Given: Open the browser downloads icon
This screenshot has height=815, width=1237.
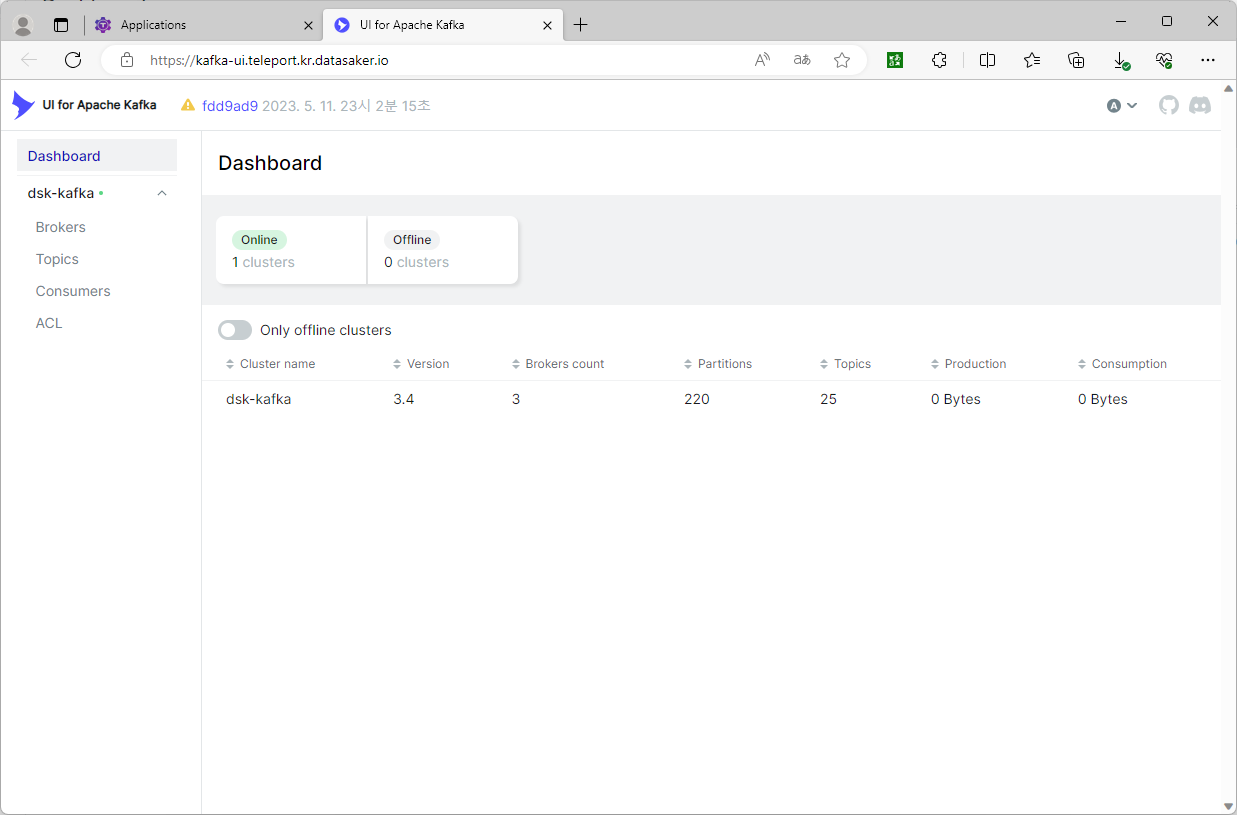Looking at the screenshot, I should pyautogui.click(x=1121, y=60).
